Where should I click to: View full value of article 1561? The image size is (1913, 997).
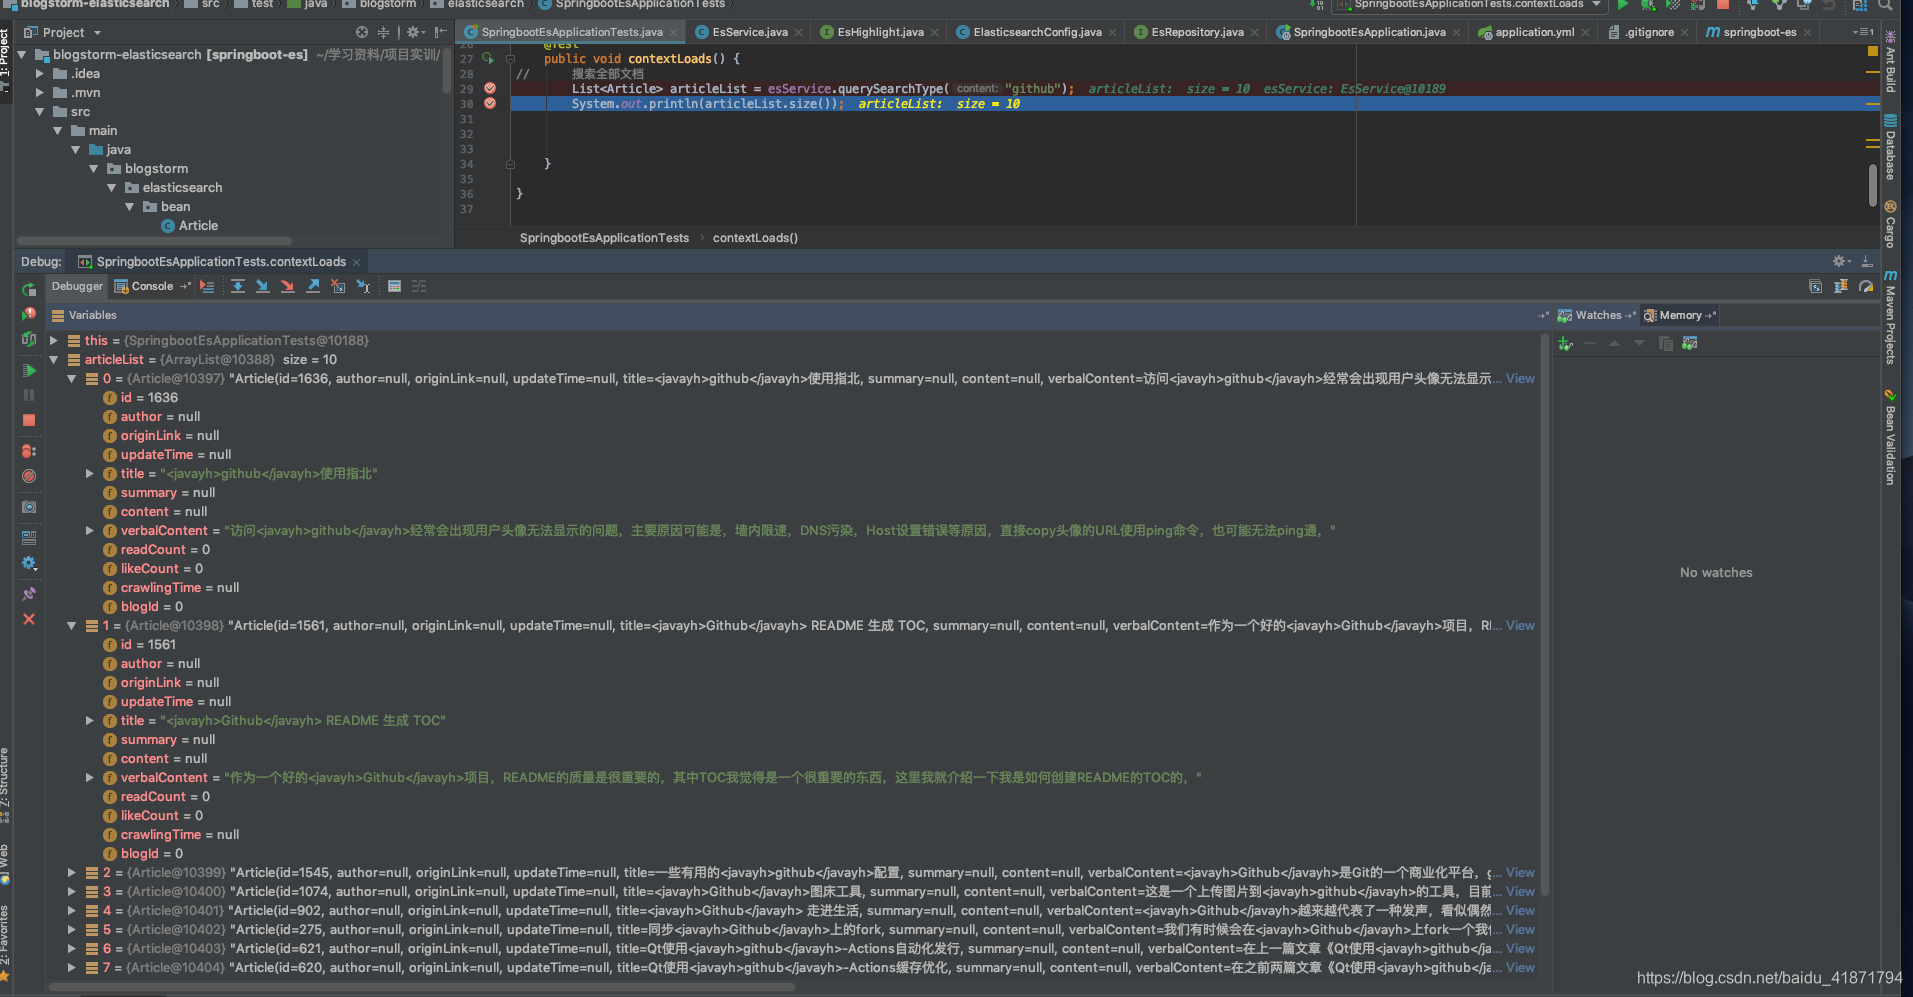[1520, 625]
